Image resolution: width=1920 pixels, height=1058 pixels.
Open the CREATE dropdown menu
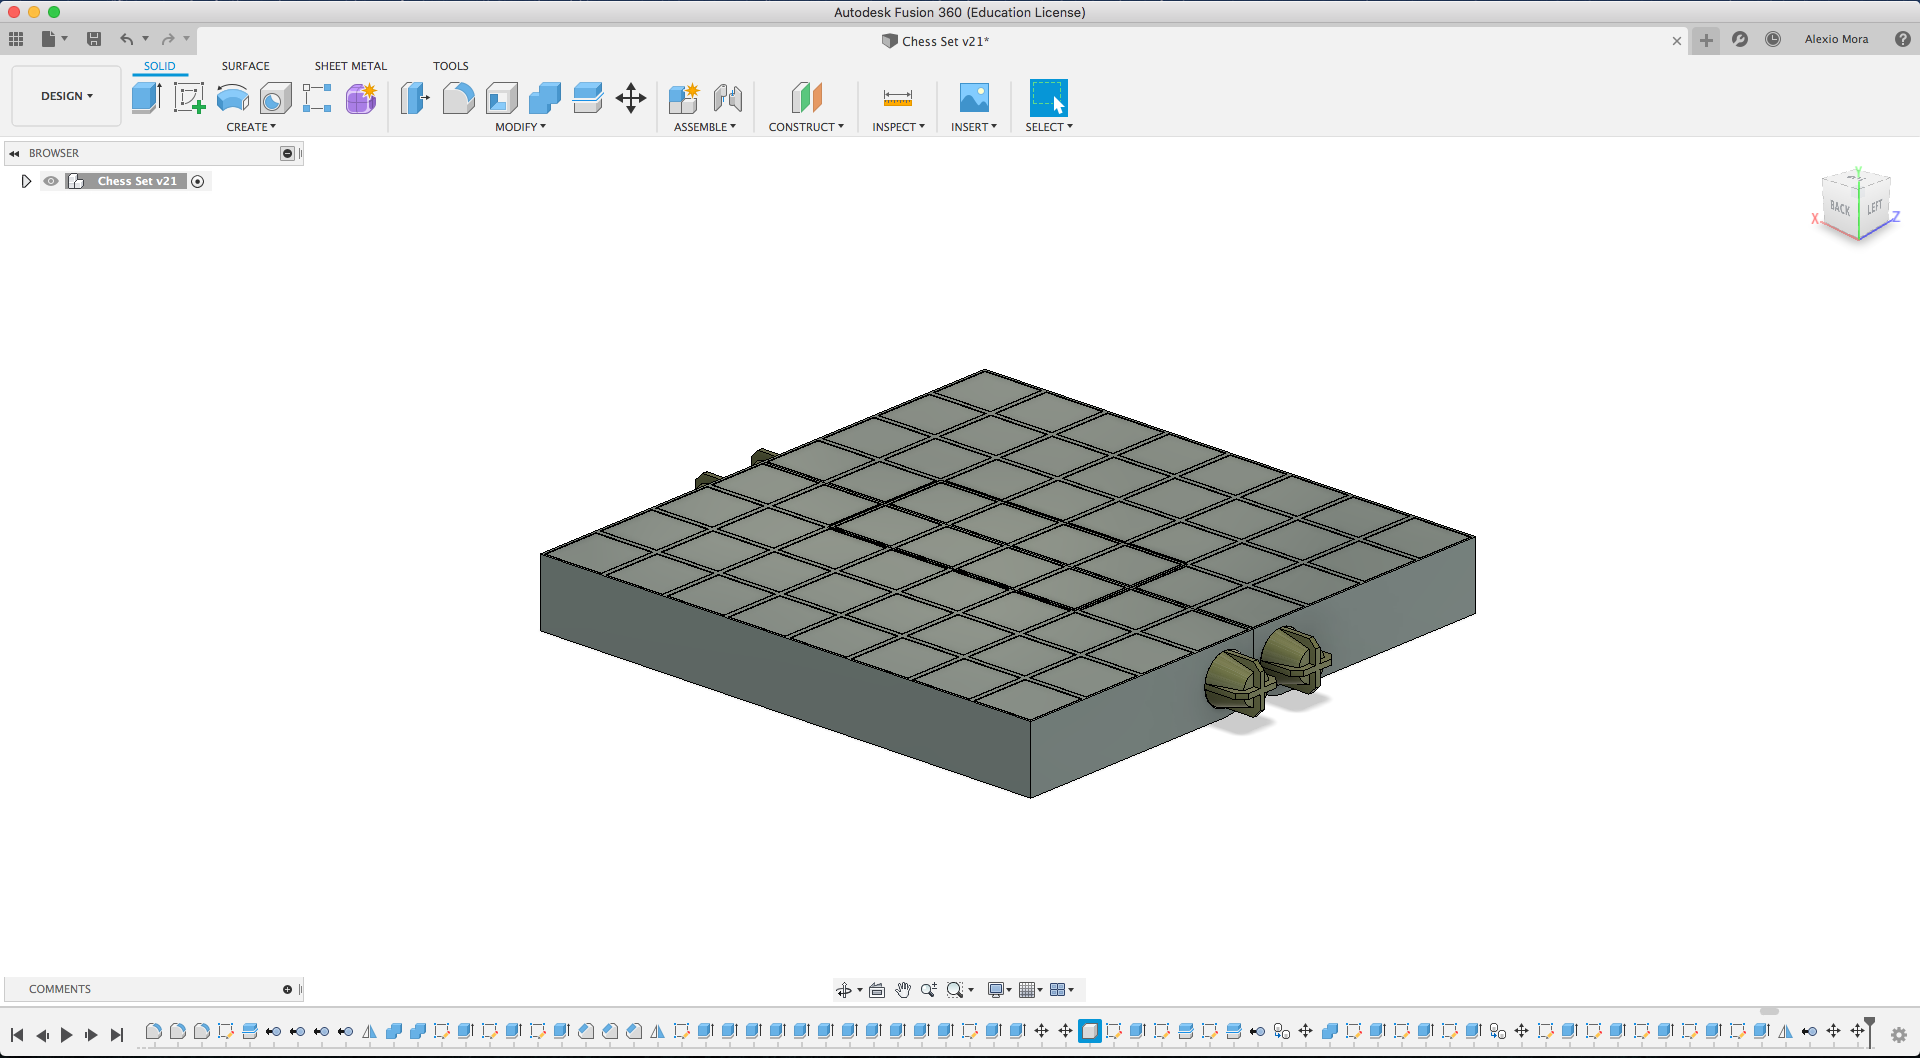click(x=251, y=127)
